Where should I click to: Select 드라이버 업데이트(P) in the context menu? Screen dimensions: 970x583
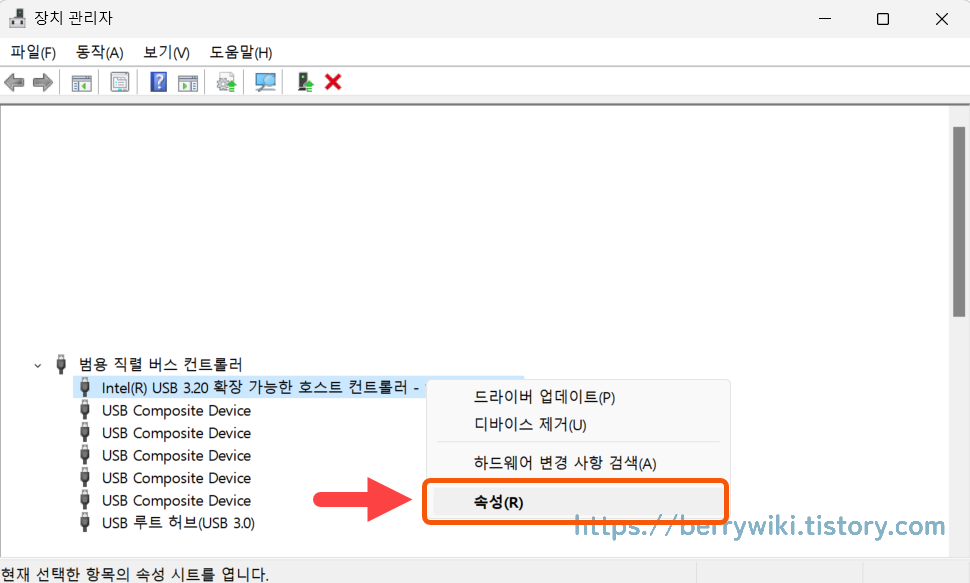pos(547,396)
